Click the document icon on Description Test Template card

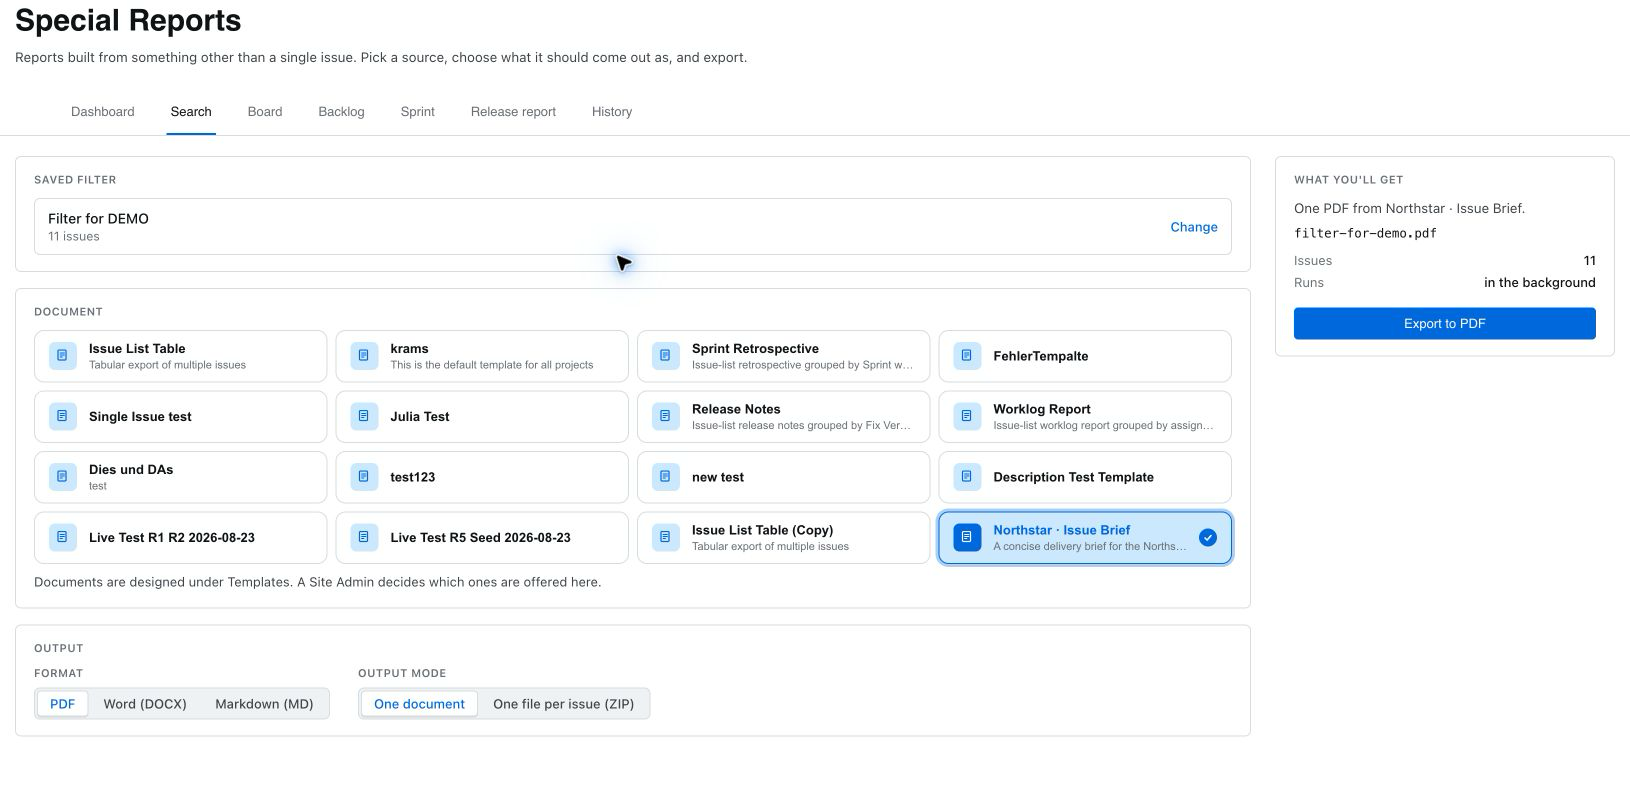[x=967, y=477]
